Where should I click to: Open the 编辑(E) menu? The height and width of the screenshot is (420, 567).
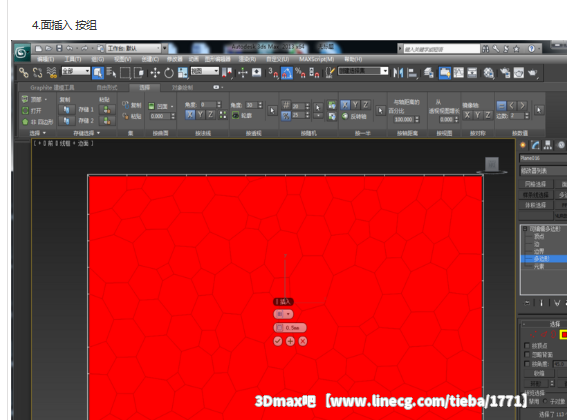tap(46, 59)
